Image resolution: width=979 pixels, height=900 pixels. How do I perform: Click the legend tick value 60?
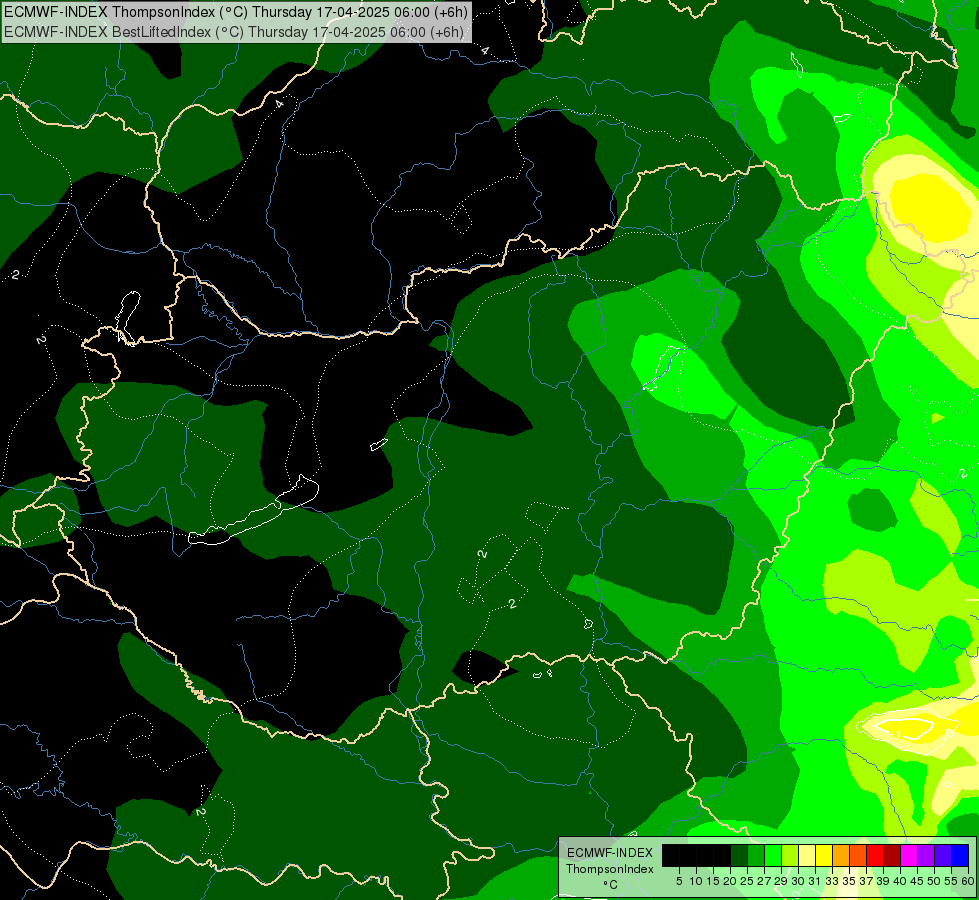[x=968, y=881]
